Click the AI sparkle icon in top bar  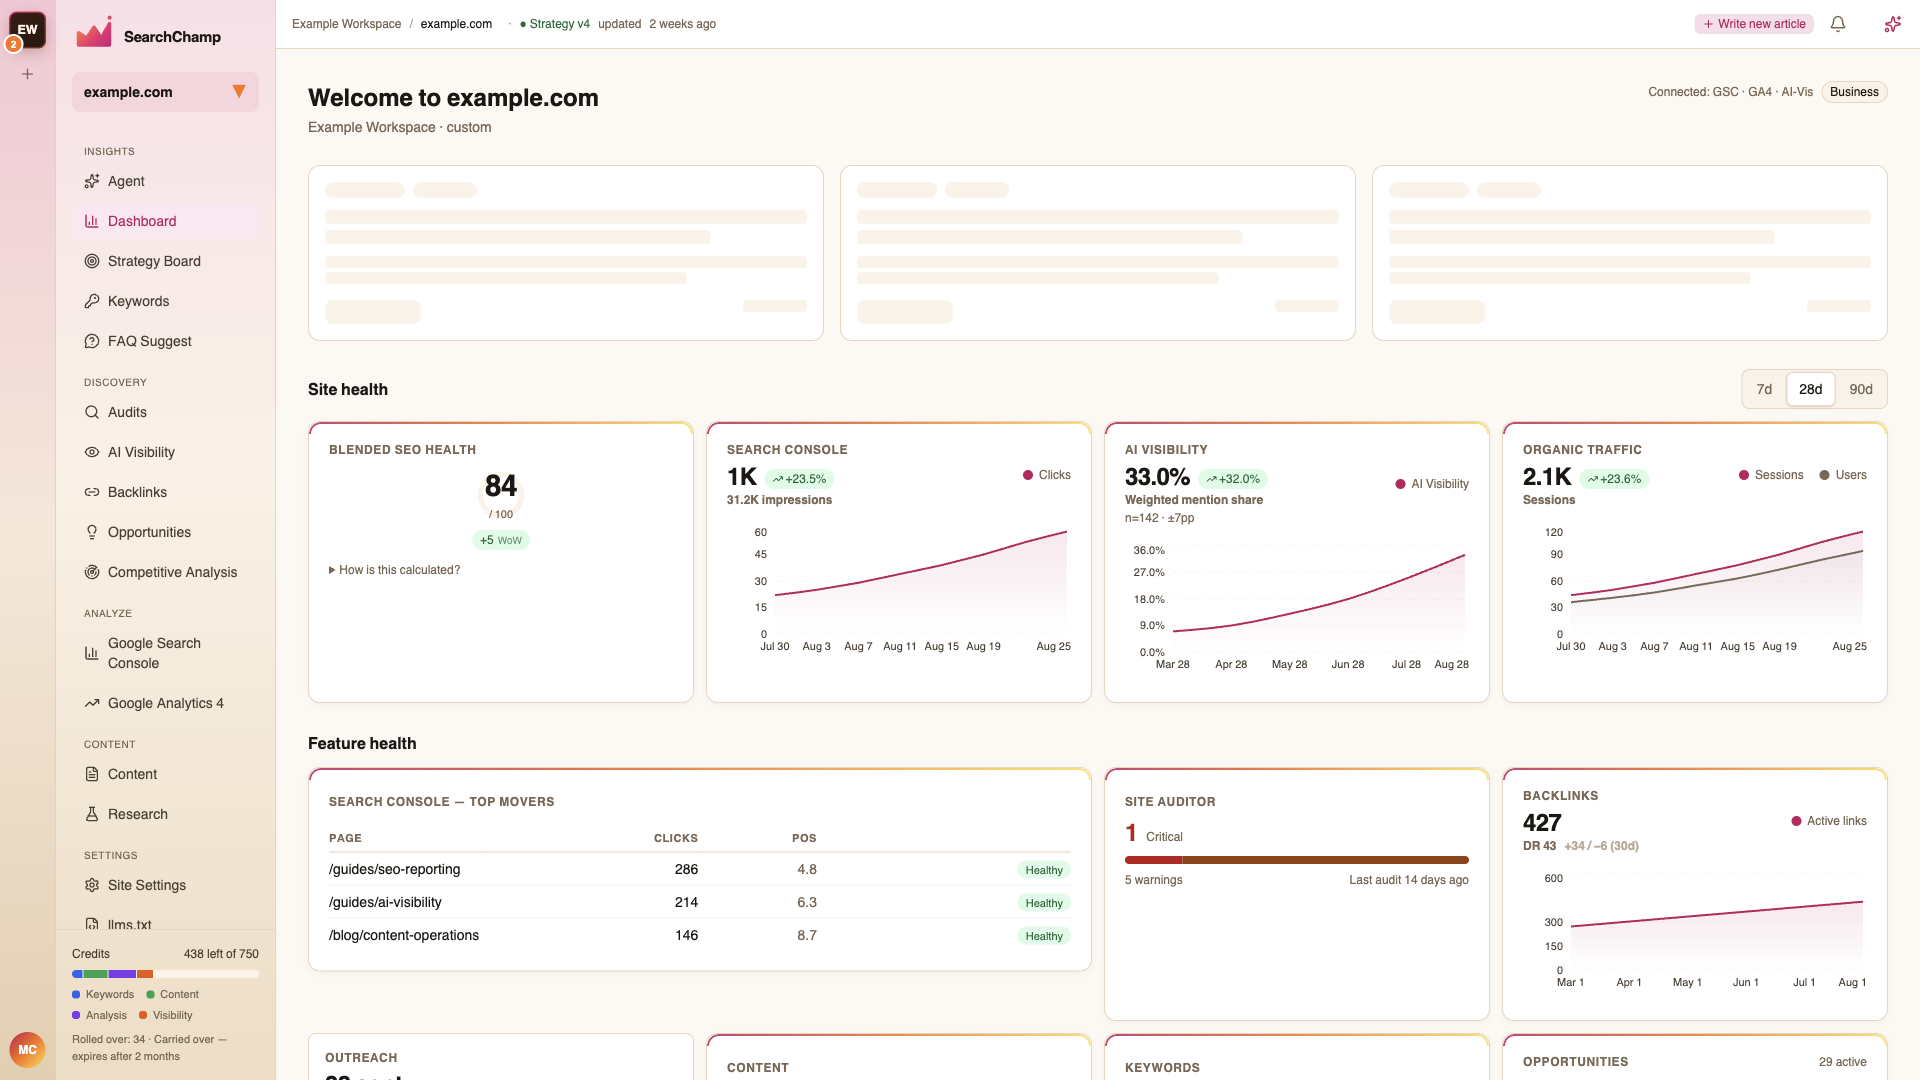pos(1892,24)
